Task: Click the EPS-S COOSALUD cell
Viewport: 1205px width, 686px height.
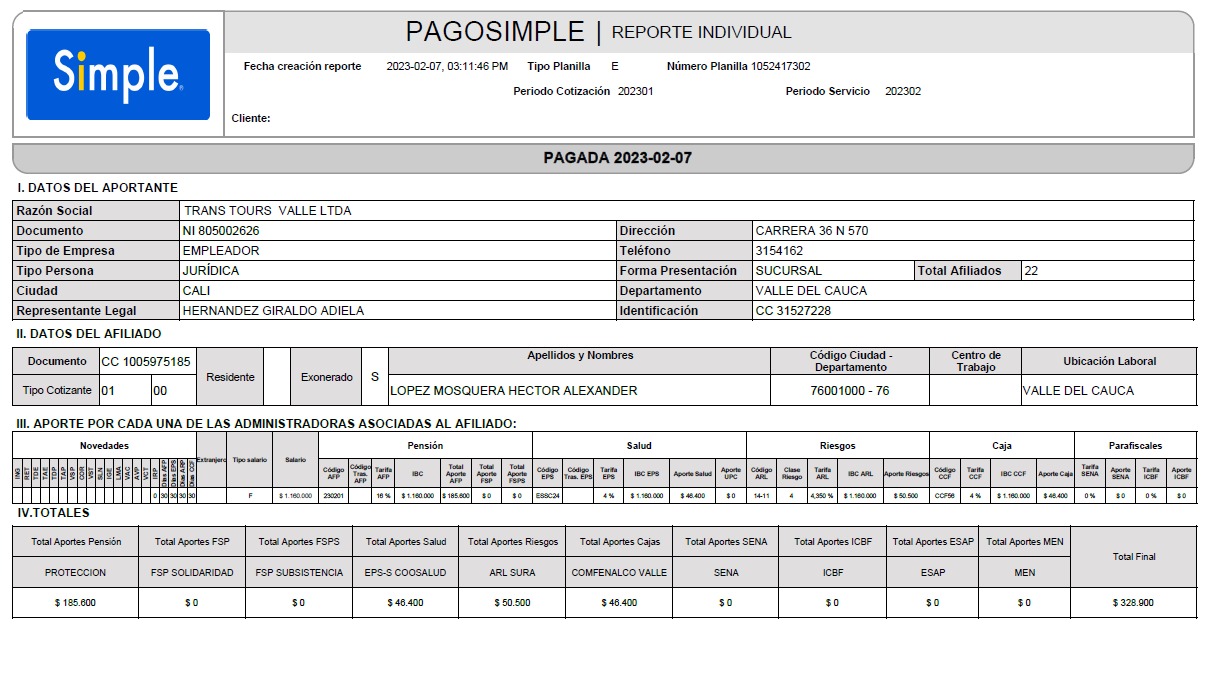Action: (x=405, y=573)
